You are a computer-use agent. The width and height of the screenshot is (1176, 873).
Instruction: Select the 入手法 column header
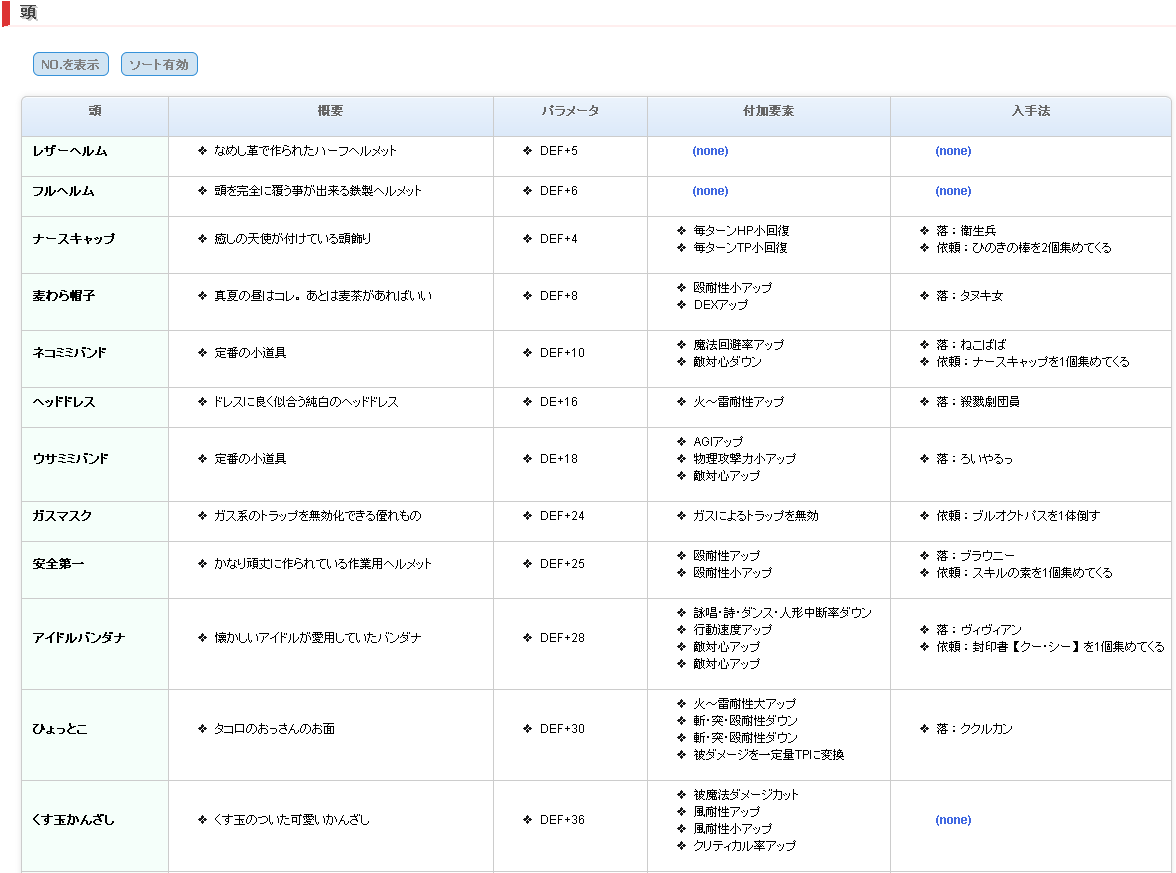click(1030, 112)
